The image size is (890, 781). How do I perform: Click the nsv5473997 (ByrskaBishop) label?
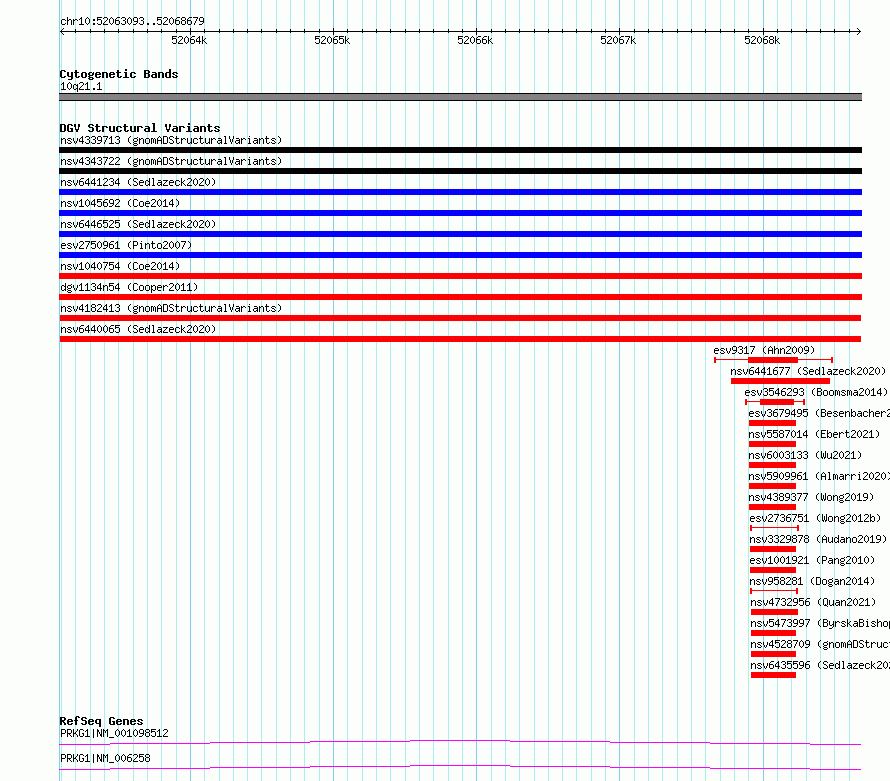click(x=820, y=623)
